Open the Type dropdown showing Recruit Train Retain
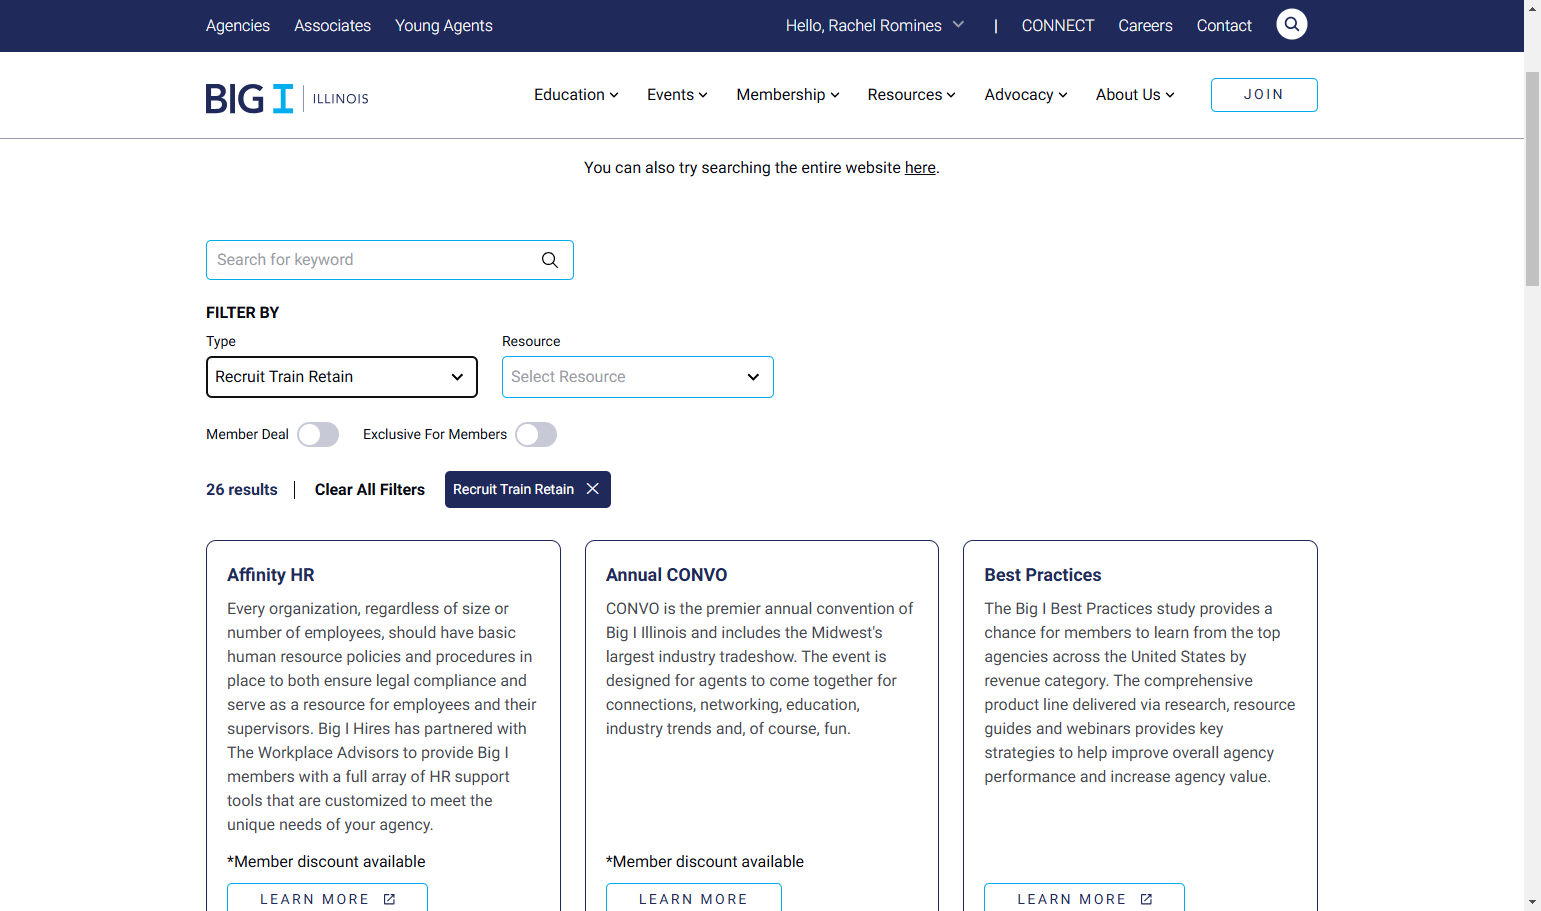This screenshot has width=1541, height=911. 342,377
